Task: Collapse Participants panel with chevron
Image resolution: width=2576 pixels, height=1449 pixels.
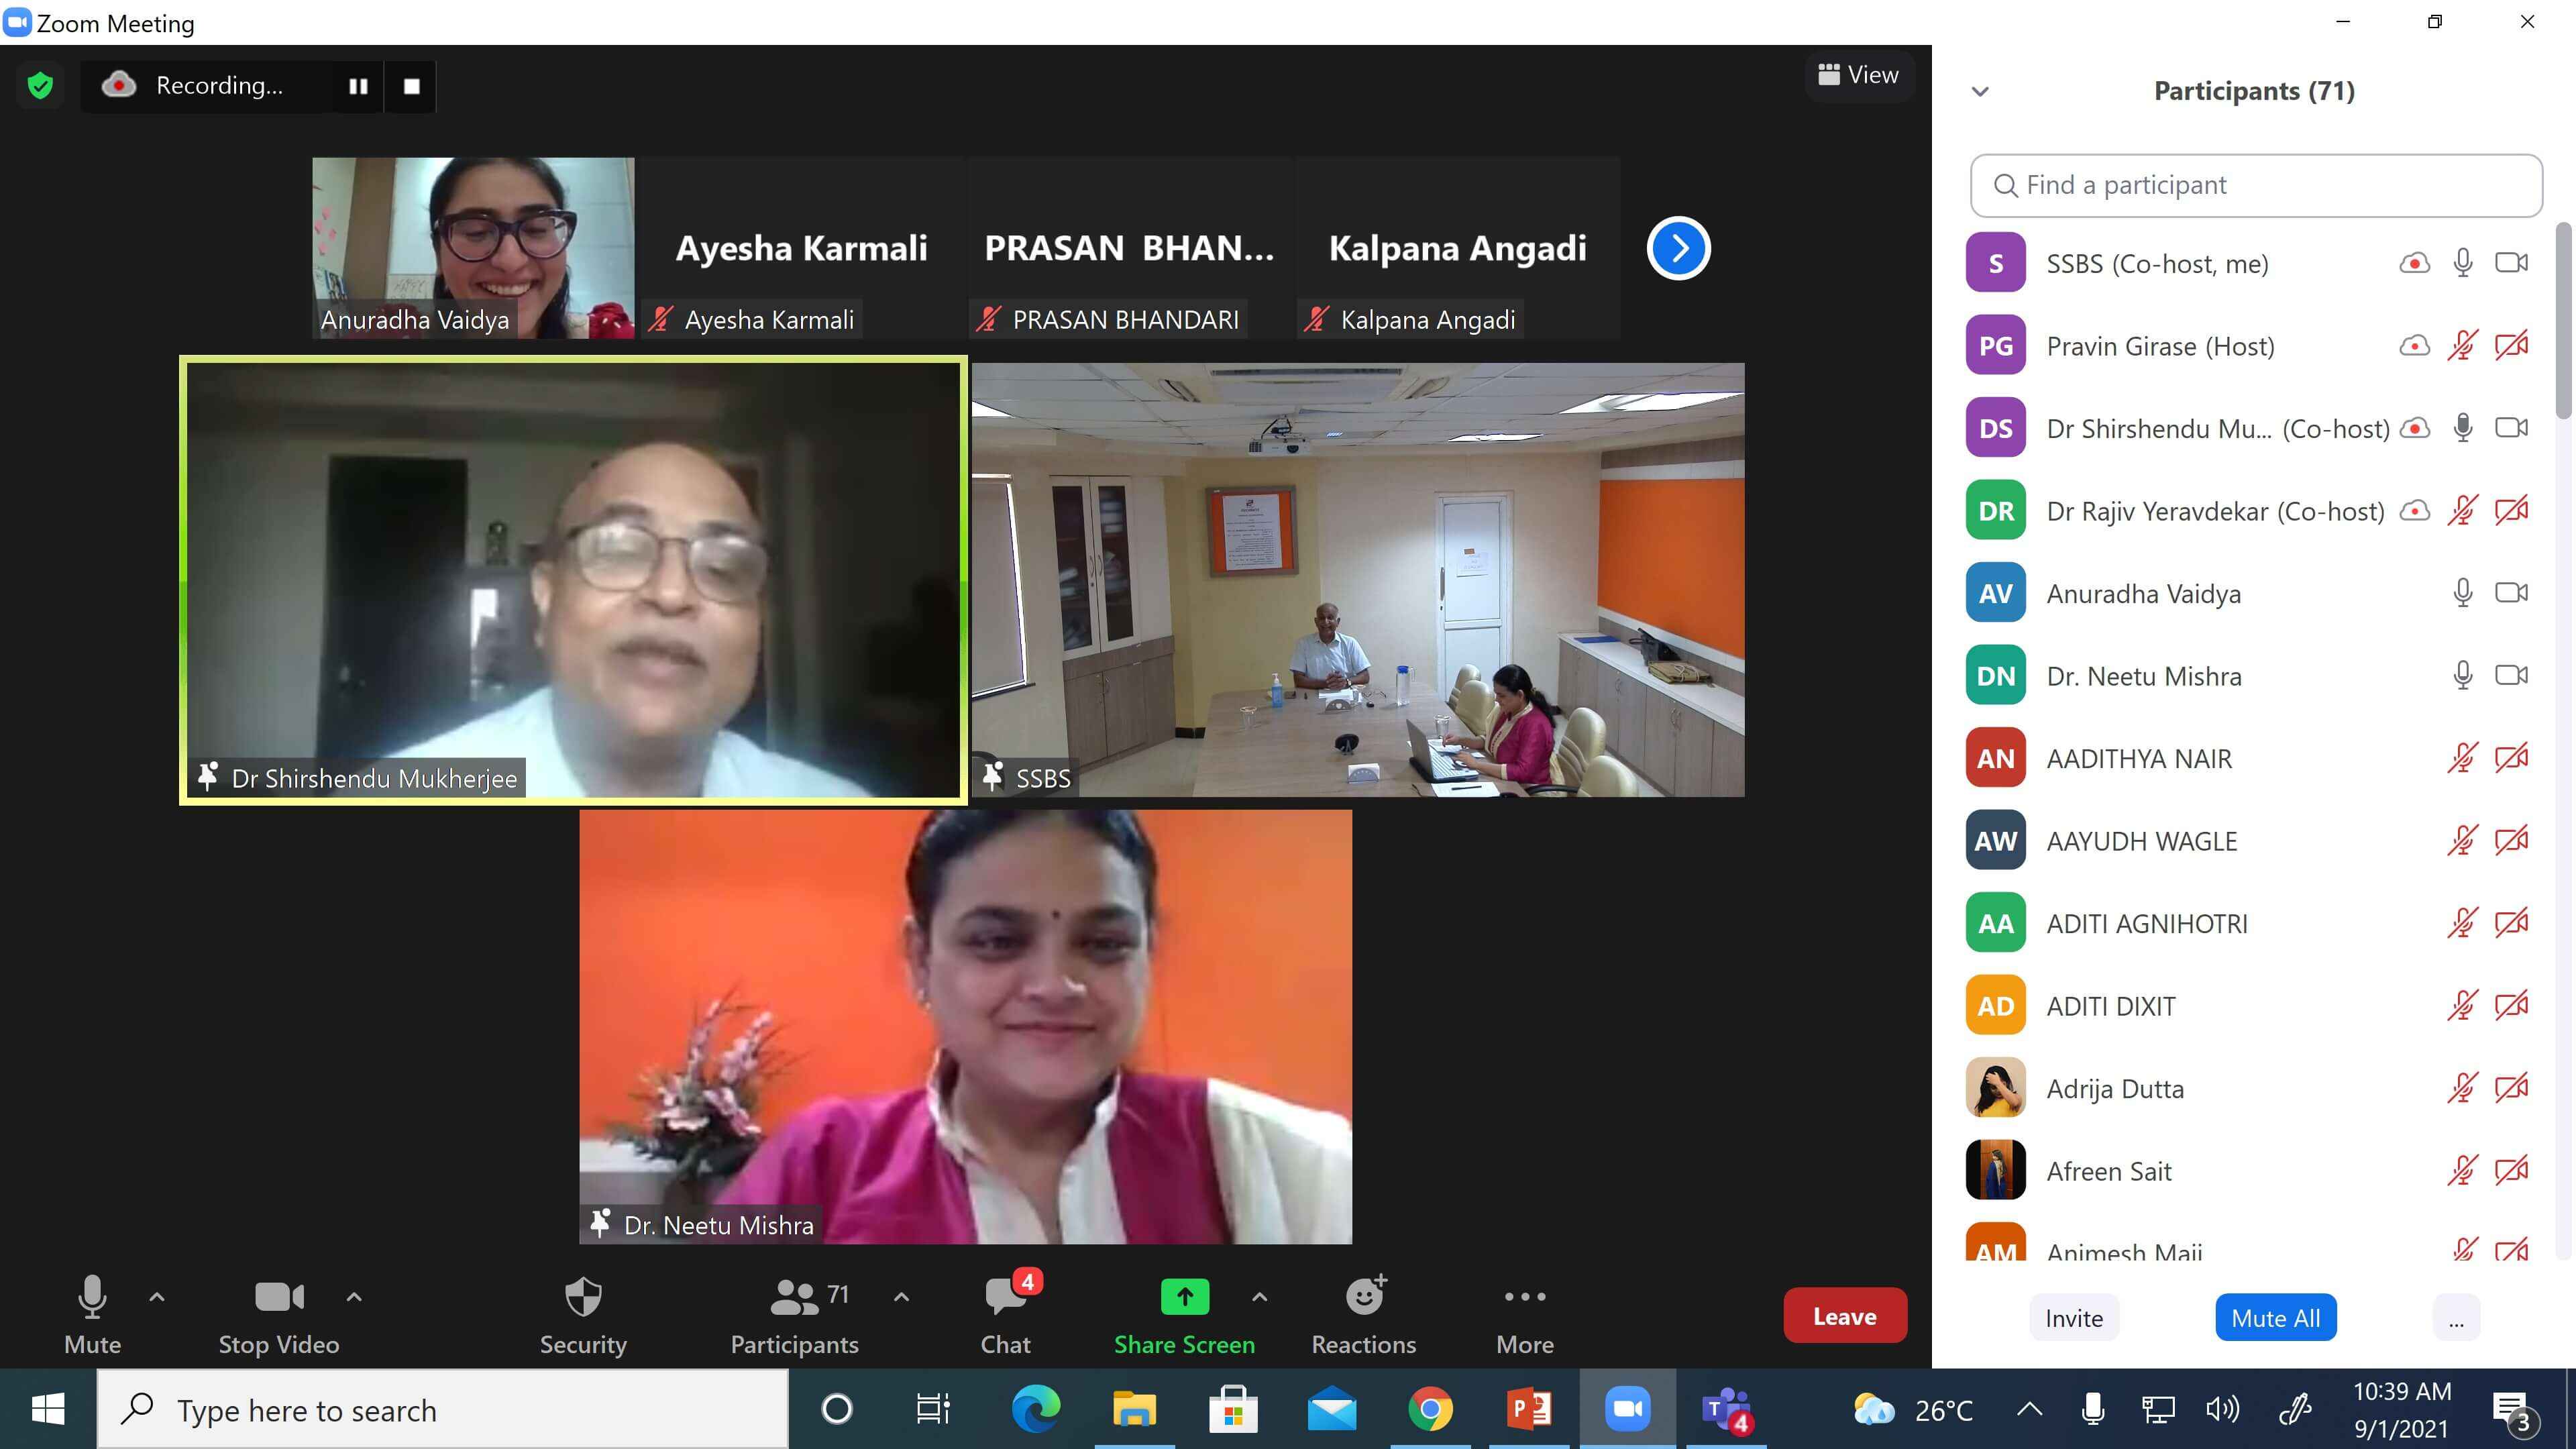Action: pos(1980,92)
